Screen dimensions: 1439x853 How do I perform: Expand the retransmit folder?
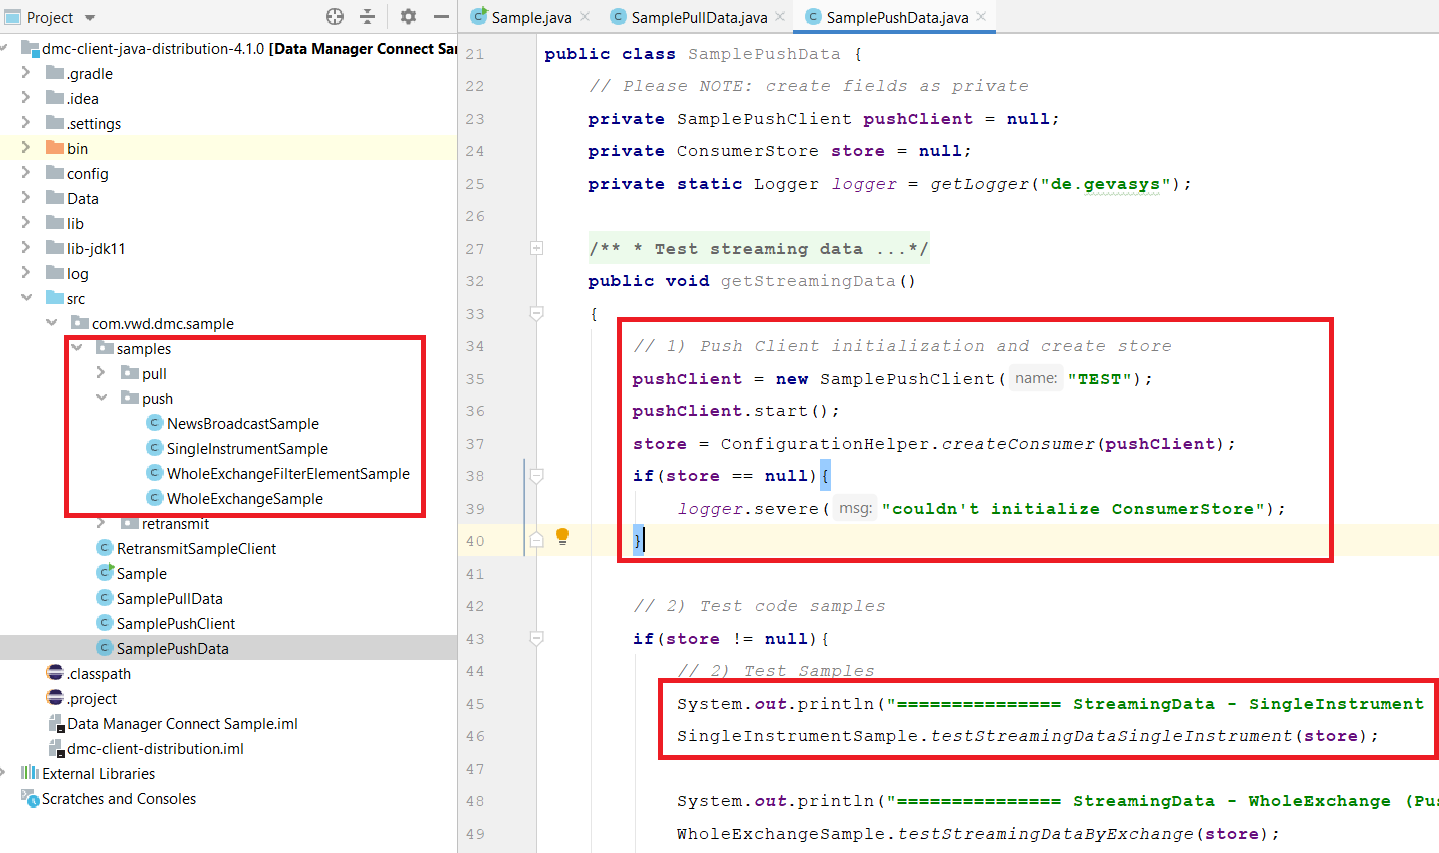pyautogui.click(x=101, y=523)
